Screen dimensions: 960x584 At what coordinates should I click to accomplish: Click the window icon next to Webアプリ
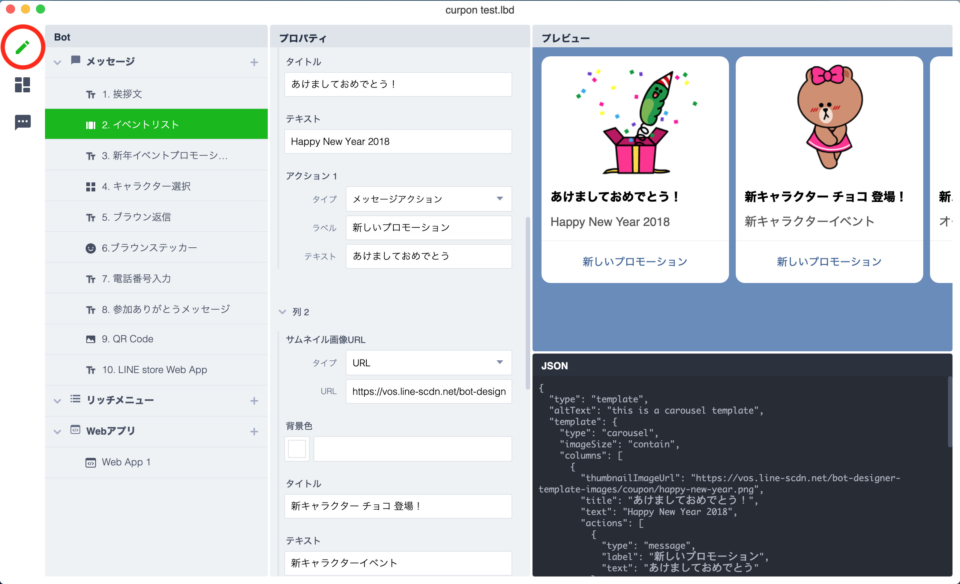pyautogui.click(x=75, y=430)
